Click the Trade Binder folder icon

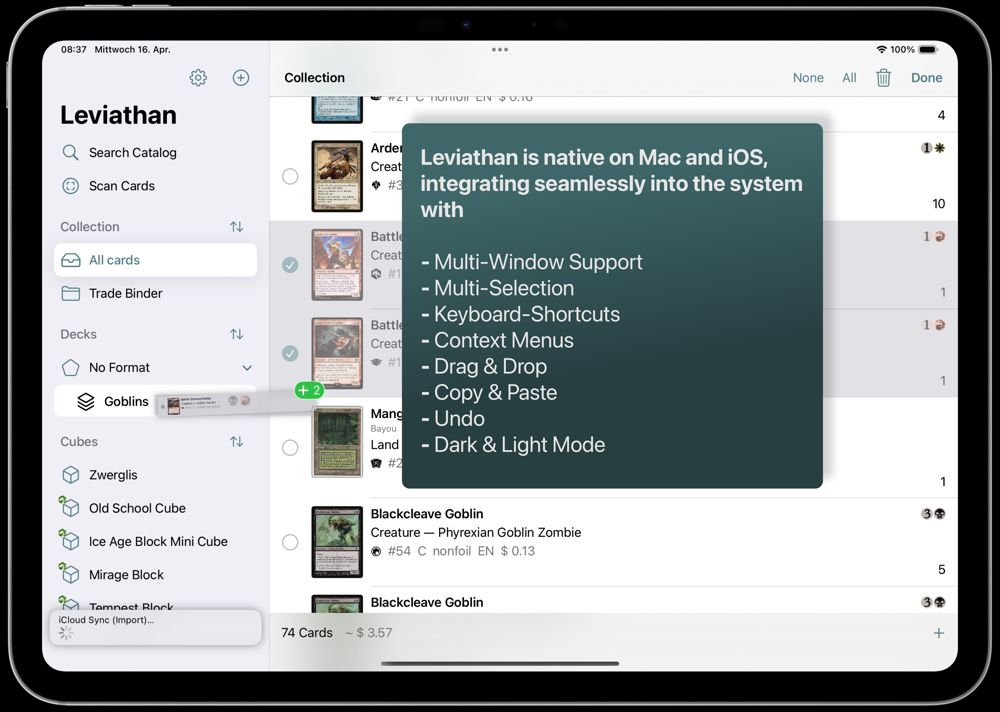[x=70, y=293]
